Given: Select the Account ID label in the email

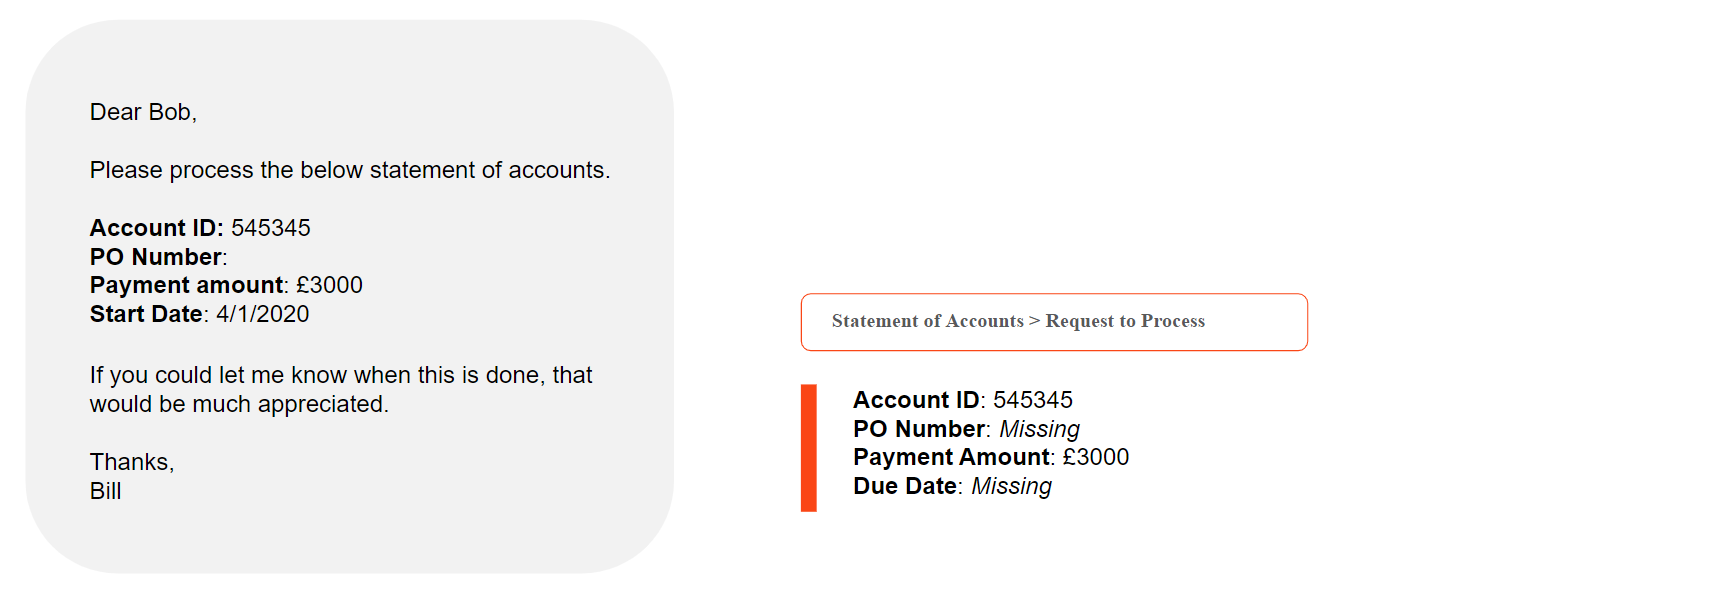Looking at the screenshot, I should point(156,228).
